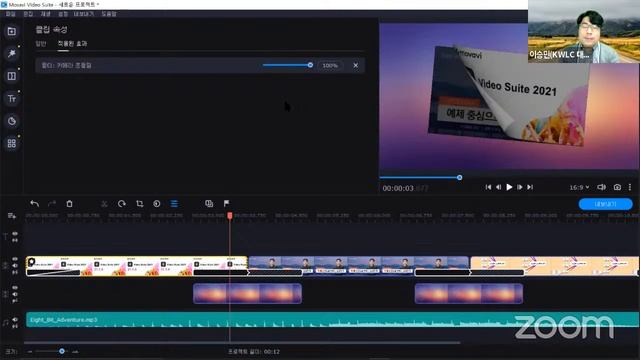Hide the title track with eye icon
640x360 pixels.
coord(15,234)
